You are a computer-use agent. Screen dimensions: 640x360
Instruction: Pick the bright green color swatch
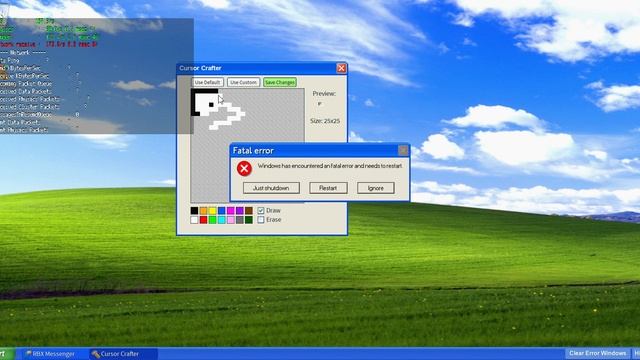[x=212, y=220]
